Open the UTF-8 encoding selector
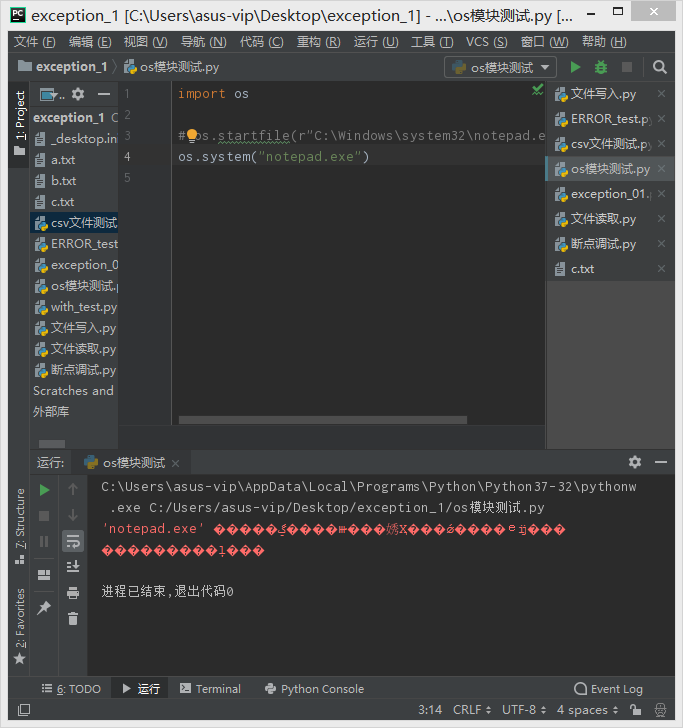Image resolution: width=683 pixels, height=728 pixels. [524, 710]
